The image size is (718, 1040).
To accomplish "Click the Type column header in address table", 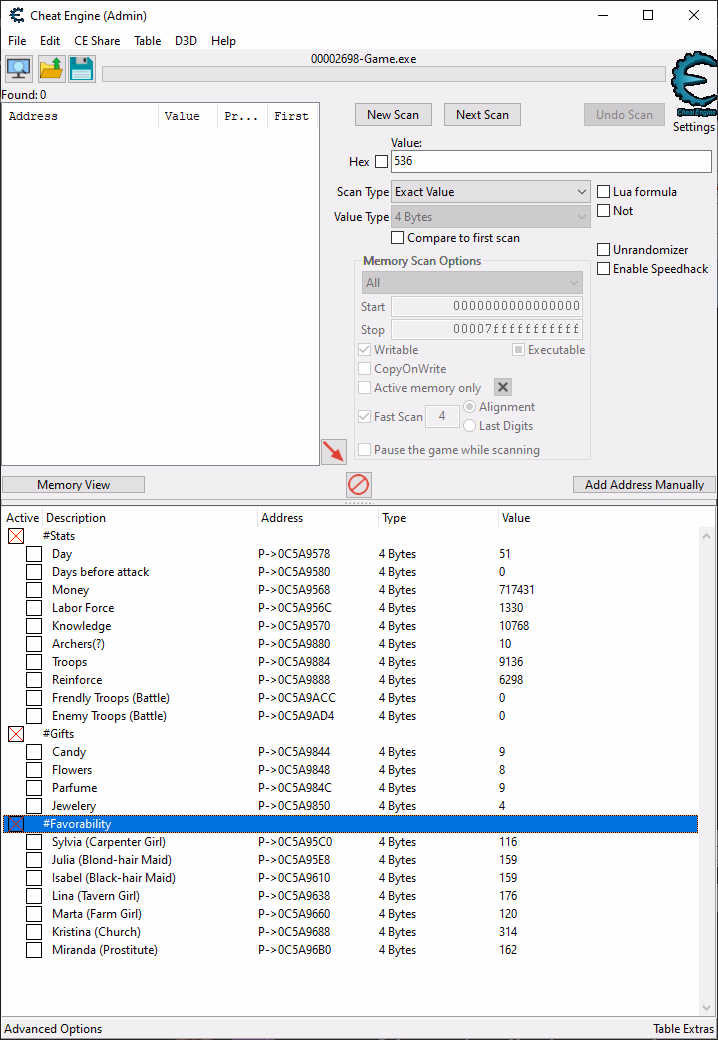I will (x=438, y=518).
